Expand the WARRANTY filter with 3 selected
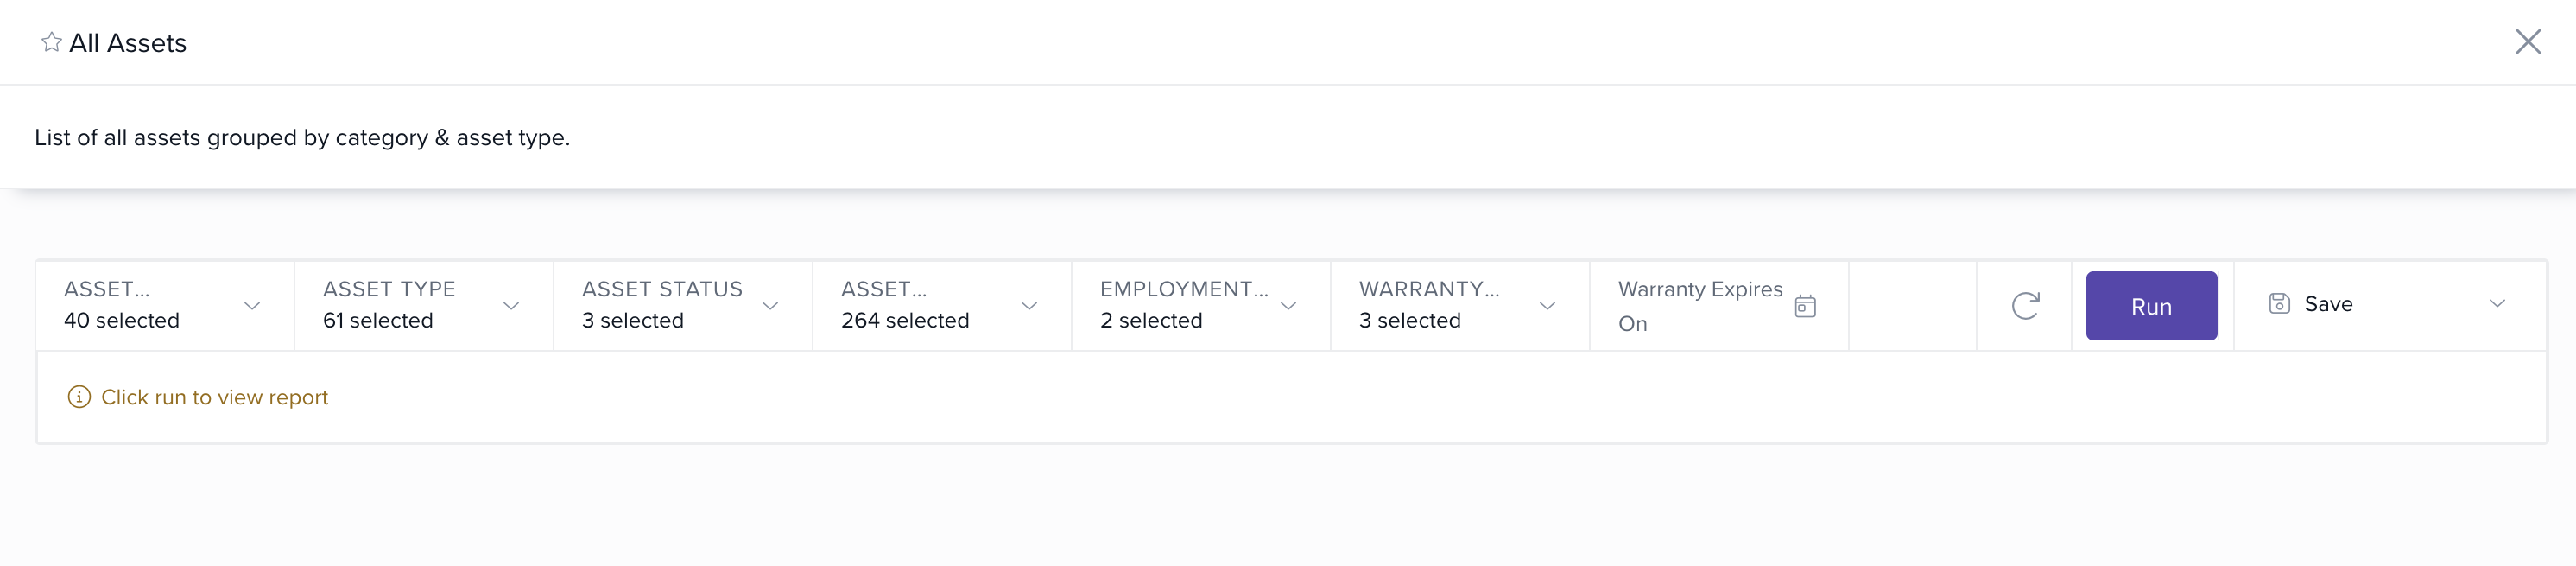This screenshot has width=2576, height=566. pos(1458,306)
